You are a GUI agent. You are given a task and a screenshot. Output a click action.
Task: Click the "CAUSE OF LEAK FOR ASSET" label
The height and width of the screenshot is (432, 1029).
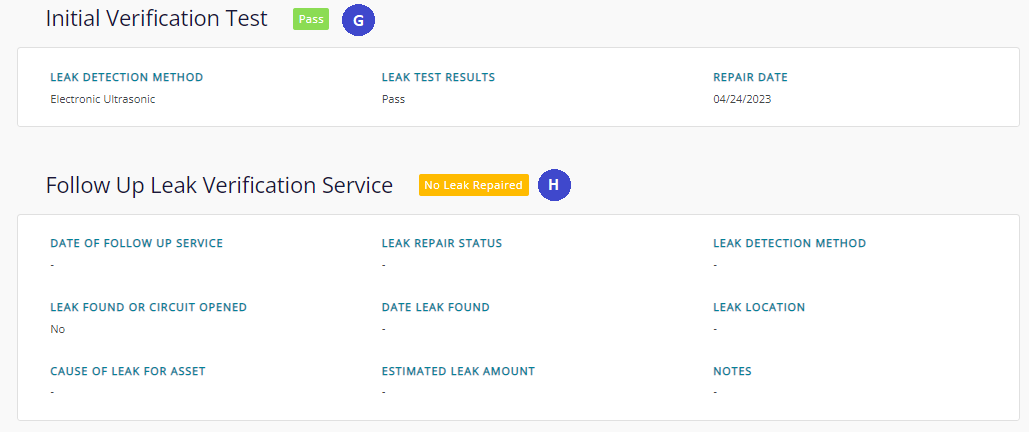coord(128,372)
